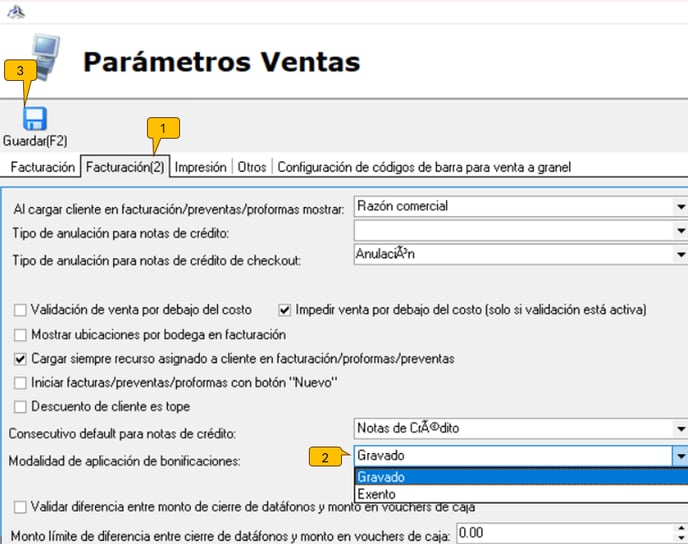The height and width of the screenshot is (544, 688).
Task: Click label Al cargar cliente en facturación mostrar
Action: click(x=179, y=209)
